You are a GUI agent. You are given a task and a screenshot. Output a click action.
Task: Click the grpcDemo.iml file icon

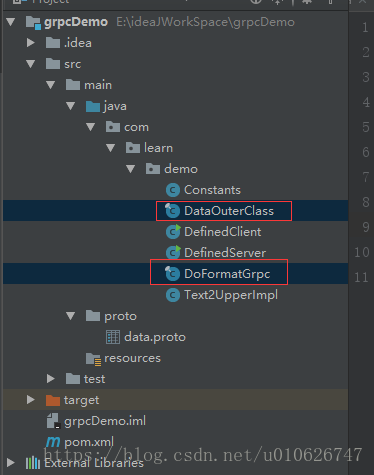pyautogui.click(x=53, y=421)
